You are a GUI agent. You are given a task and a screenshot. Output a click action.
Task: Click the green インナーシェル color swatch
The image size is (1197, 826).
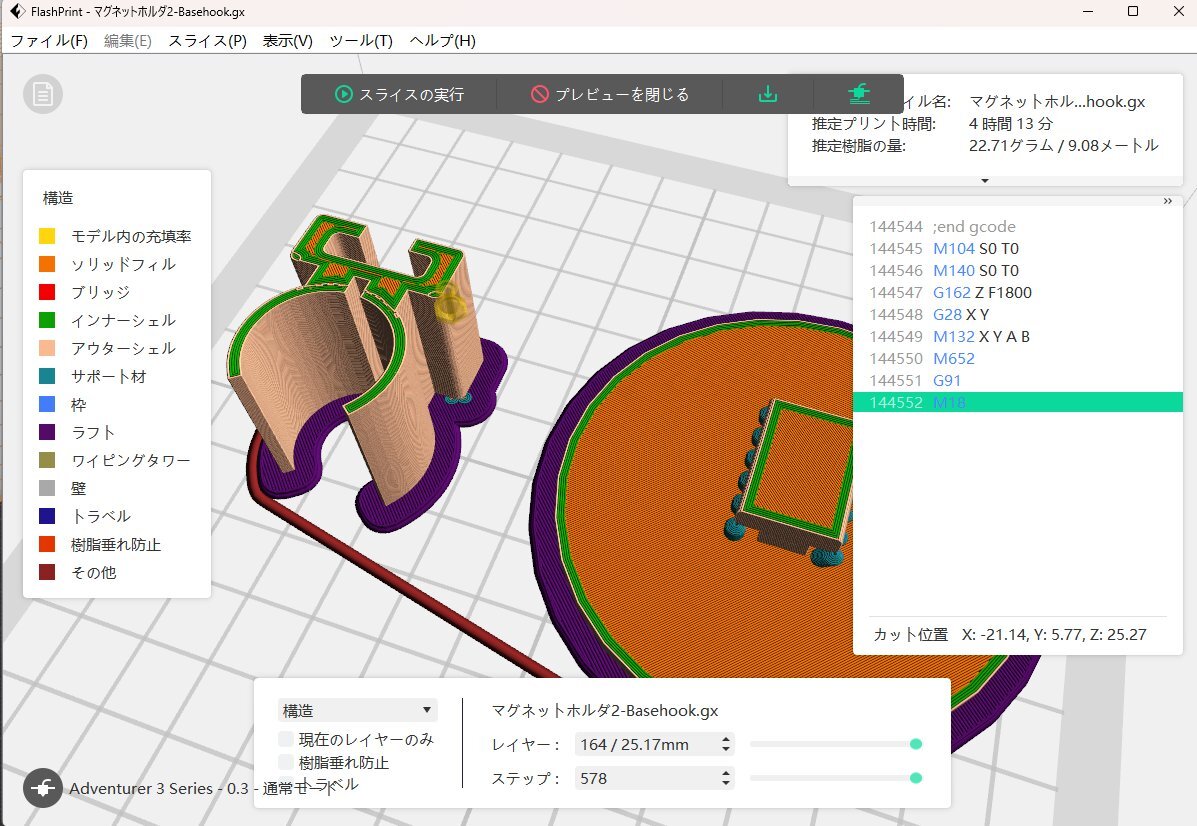click(47, 320)
